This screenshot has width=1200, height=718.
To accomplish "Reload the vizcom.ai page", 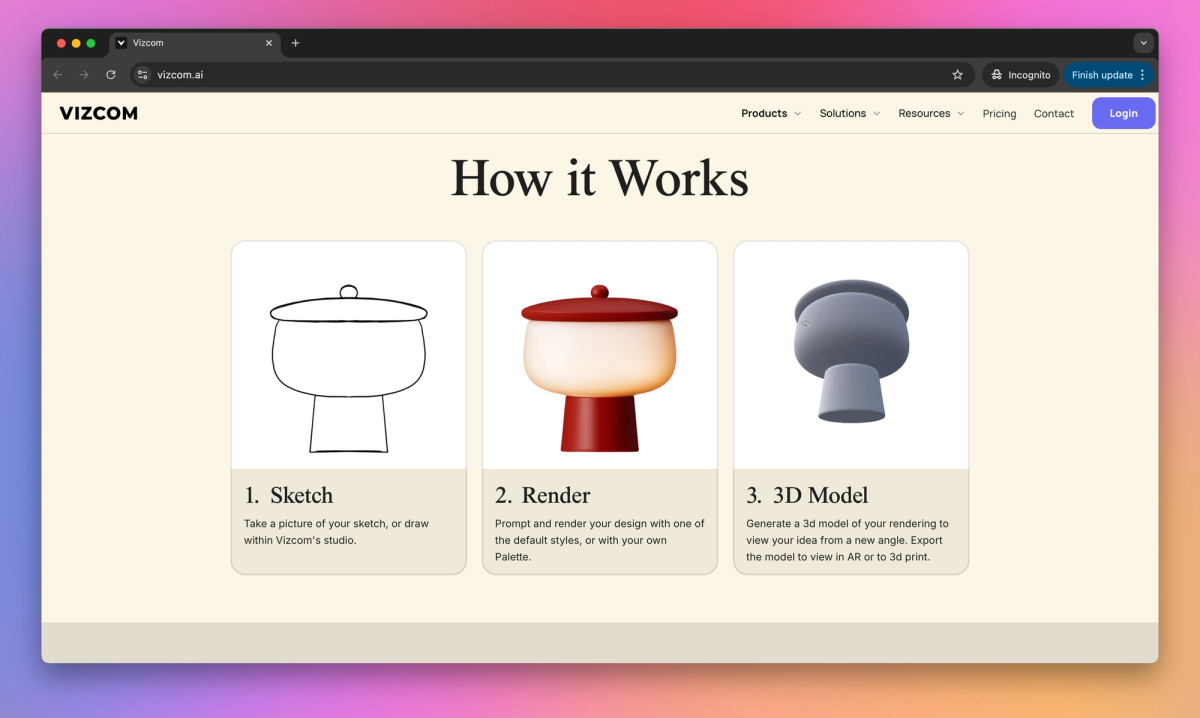I will click(x=111, y=75).
